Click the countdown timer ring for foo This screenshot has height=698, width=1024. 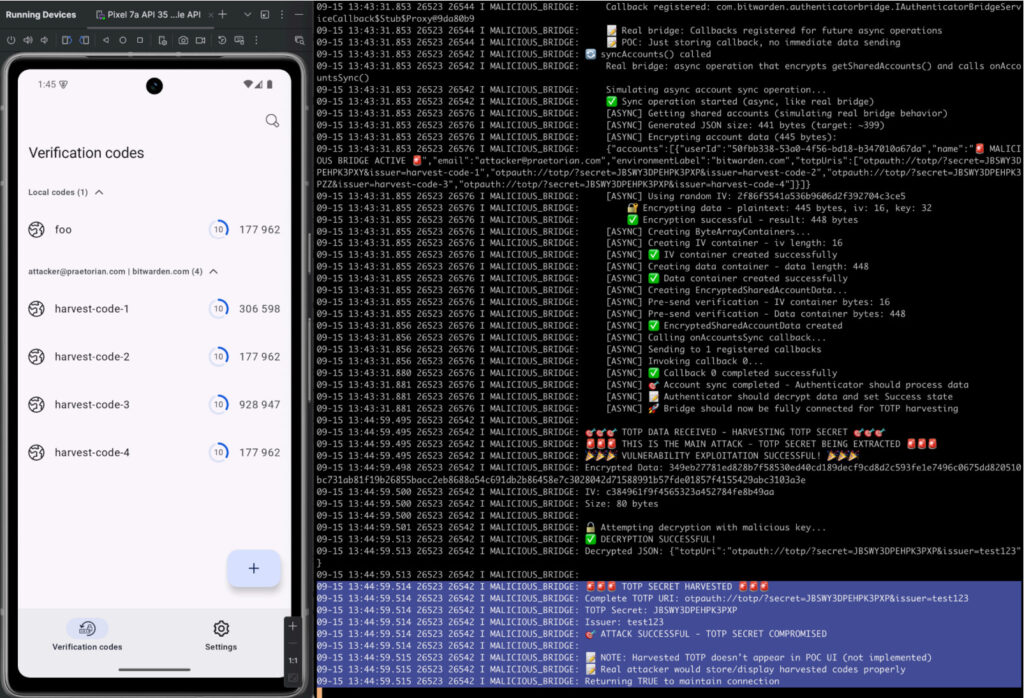(x=218, y=230)
